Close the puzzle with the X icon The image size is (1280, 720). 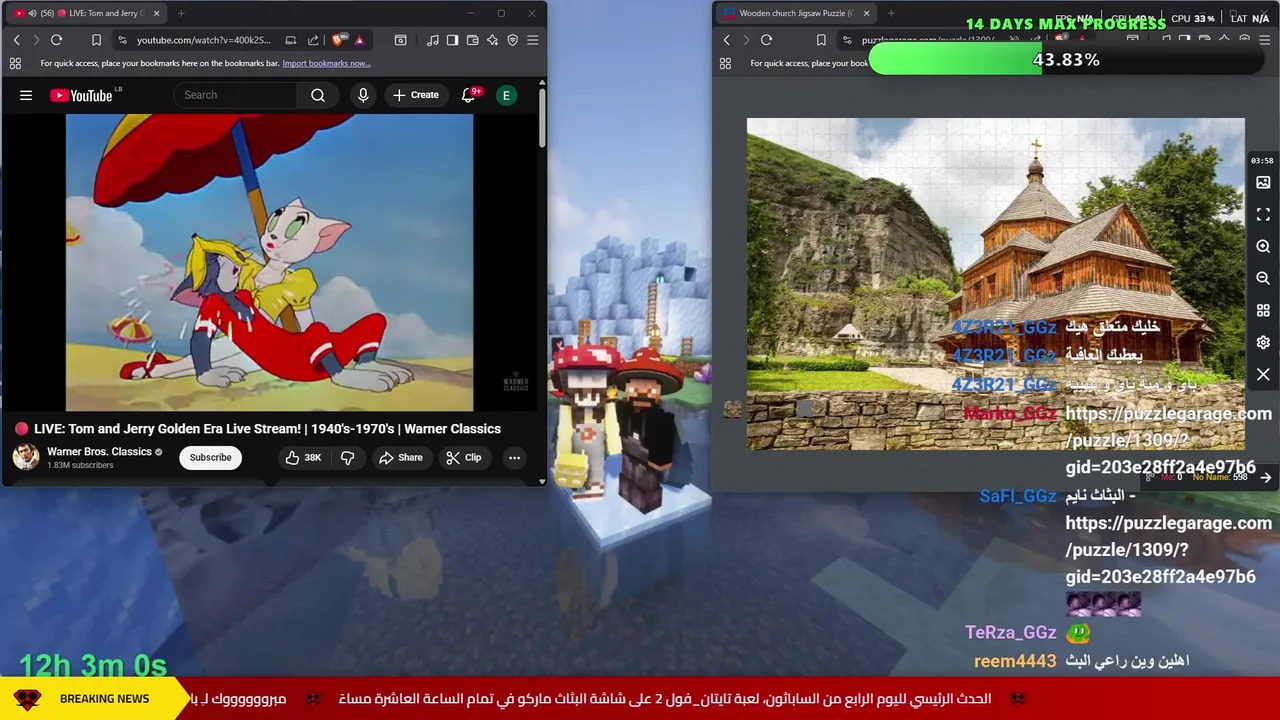1263,374
